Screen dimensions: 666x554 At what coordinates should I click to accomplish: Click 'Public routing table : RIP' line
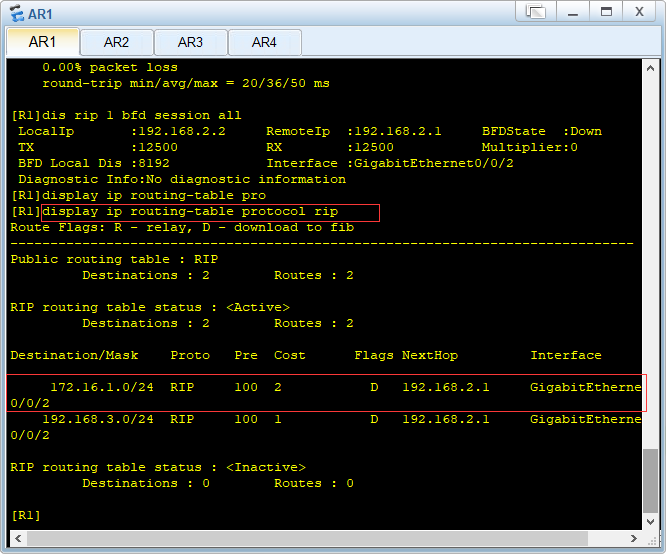coord(114,259)
